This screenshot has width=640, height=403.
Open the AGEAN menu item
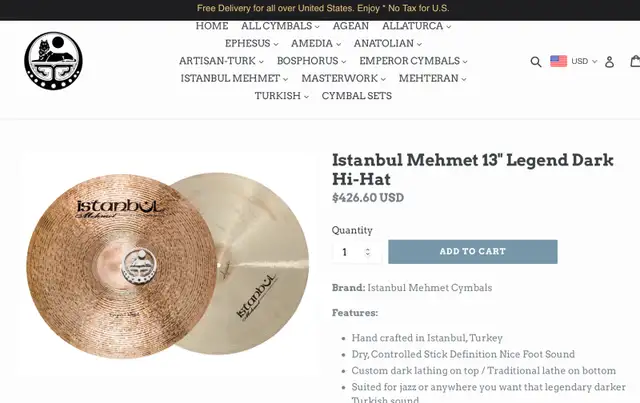(x=351, y=26)
